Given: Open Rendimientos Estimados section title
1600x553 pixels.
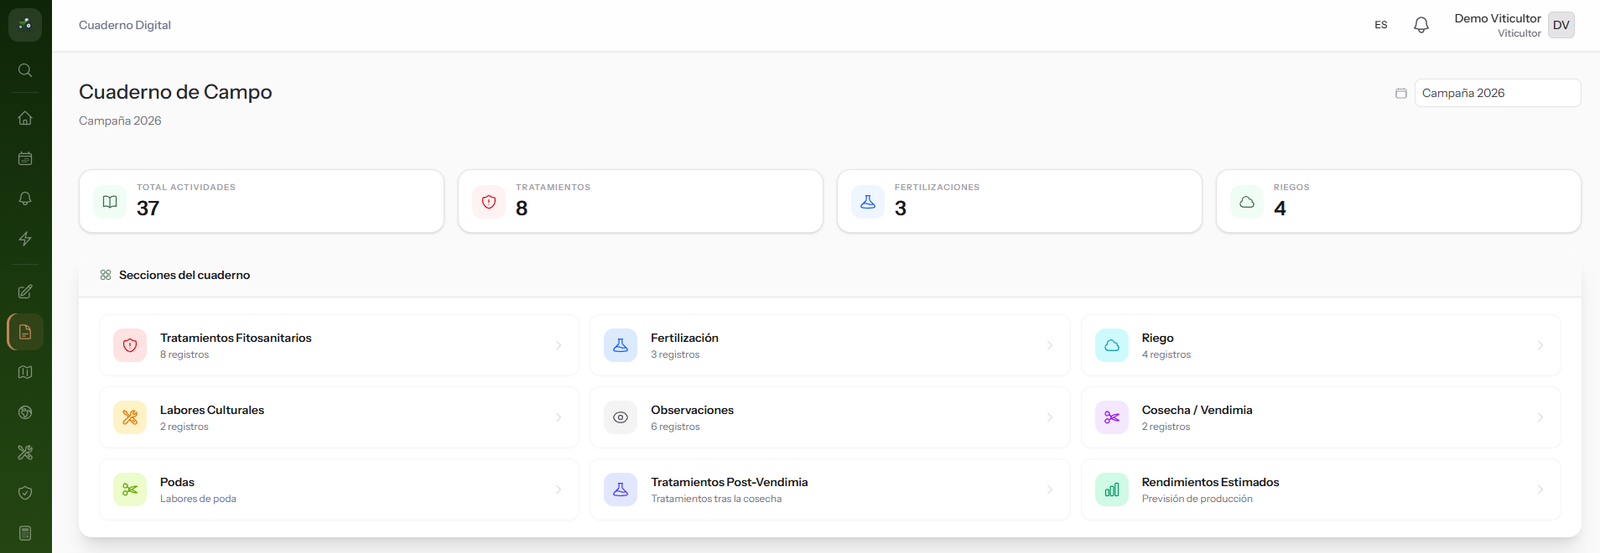Looking at the screenshot, I should [x=1210, y=482].
